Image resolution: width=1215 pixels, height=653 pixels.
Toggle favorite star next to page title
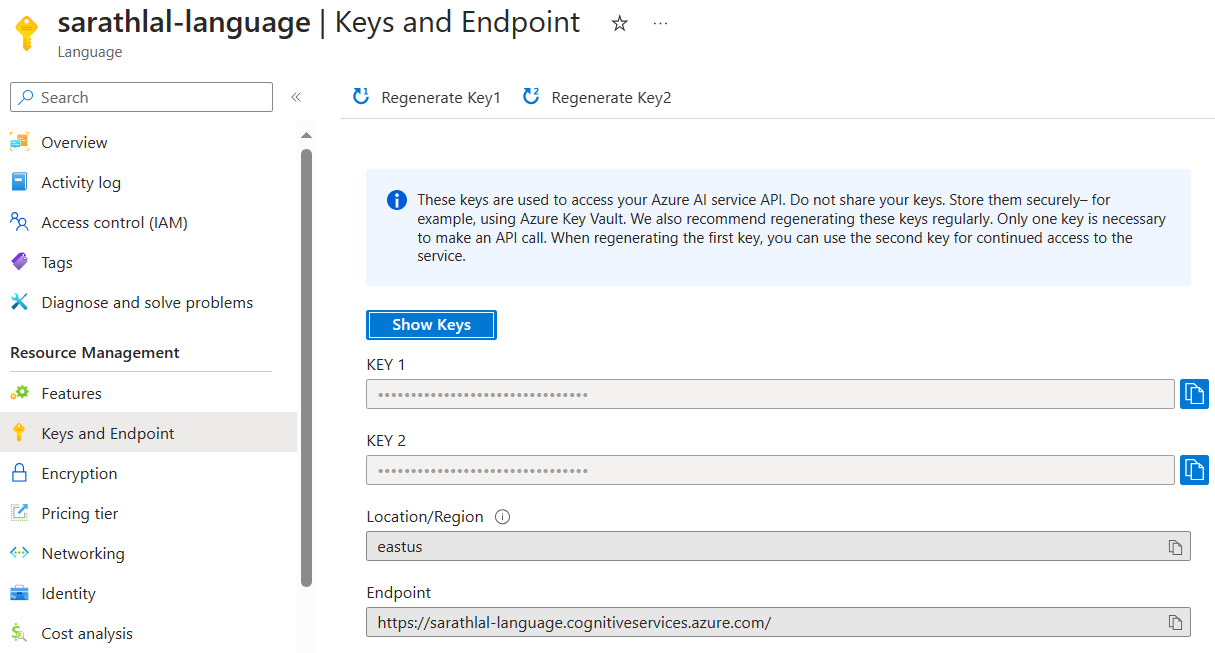point(619,23)
